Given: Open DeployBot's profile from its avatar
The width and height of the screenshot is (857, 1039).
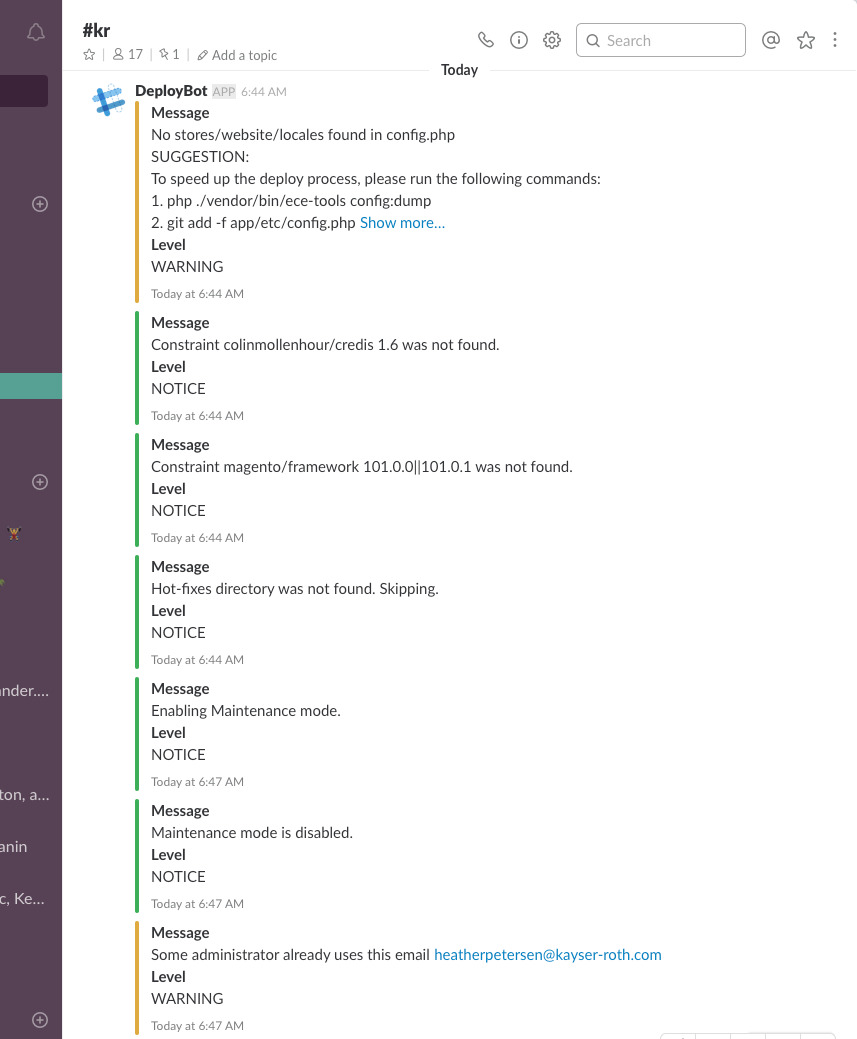Looking at the screenshot, I should (108, 100).
